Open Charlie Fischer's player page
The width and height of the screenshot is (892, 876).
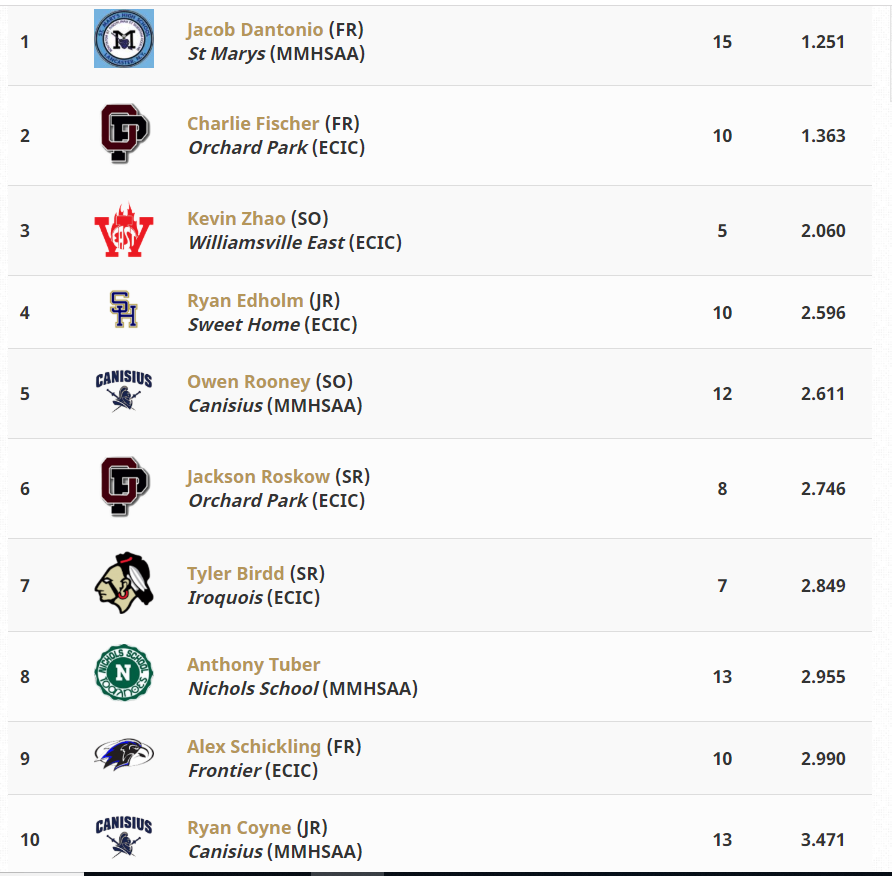click(x=253, y=124)
